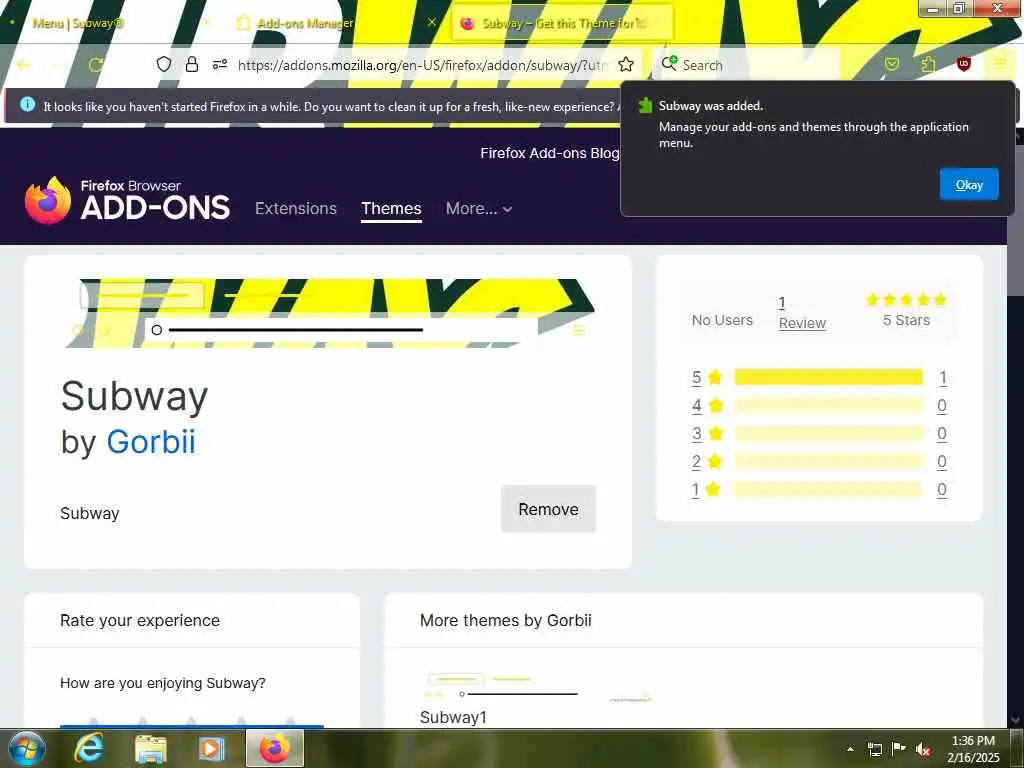Switch to the Menu | Subway tab
The width and height of the screenshot is (1024, 768).
[x=106, y=23]
